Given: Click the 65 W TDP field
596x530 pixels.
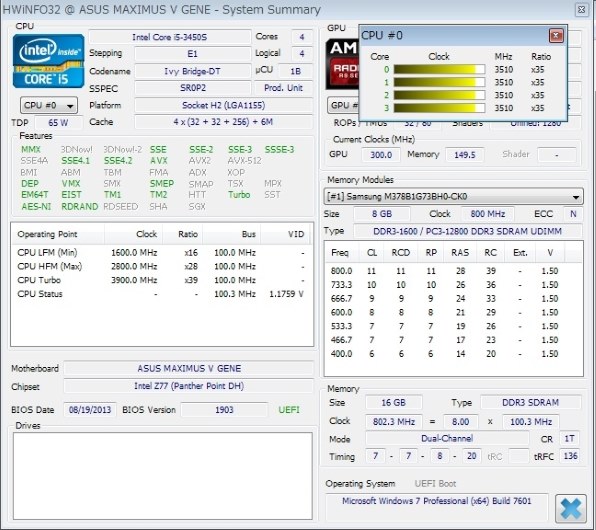Looking at the screenshot, I should click(x=58, y=123).
